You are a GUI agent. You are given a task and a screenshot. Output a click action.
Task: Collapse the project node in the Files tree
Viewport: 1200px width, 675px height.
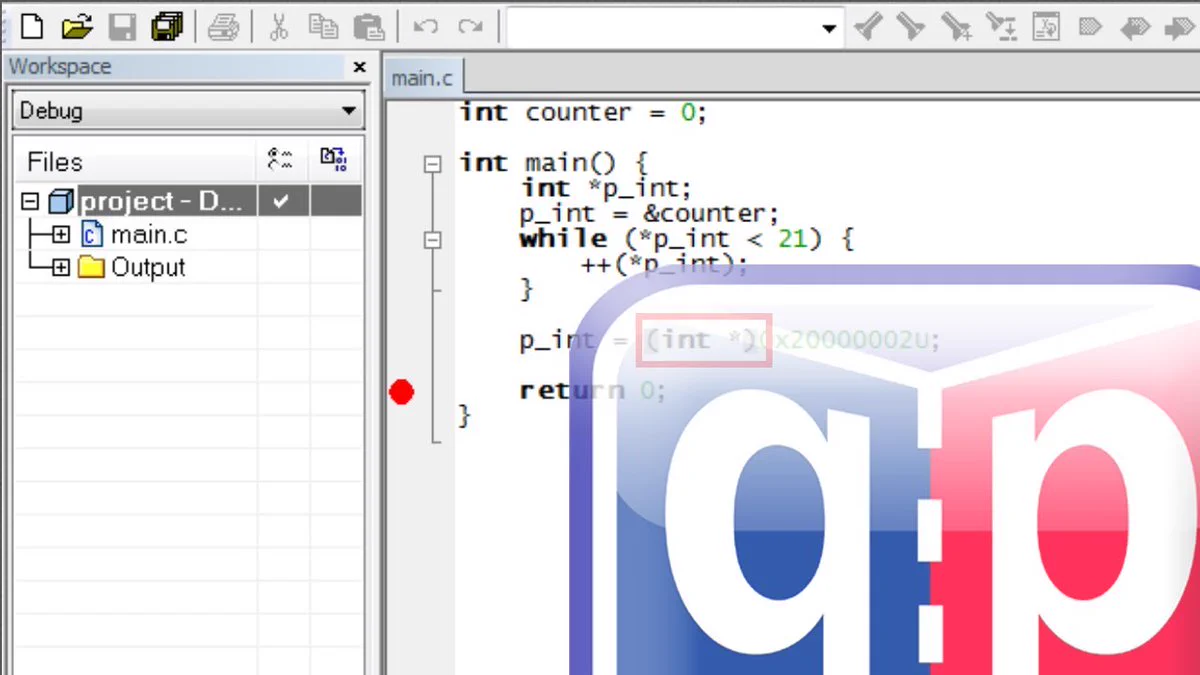[x=30, y=202]
